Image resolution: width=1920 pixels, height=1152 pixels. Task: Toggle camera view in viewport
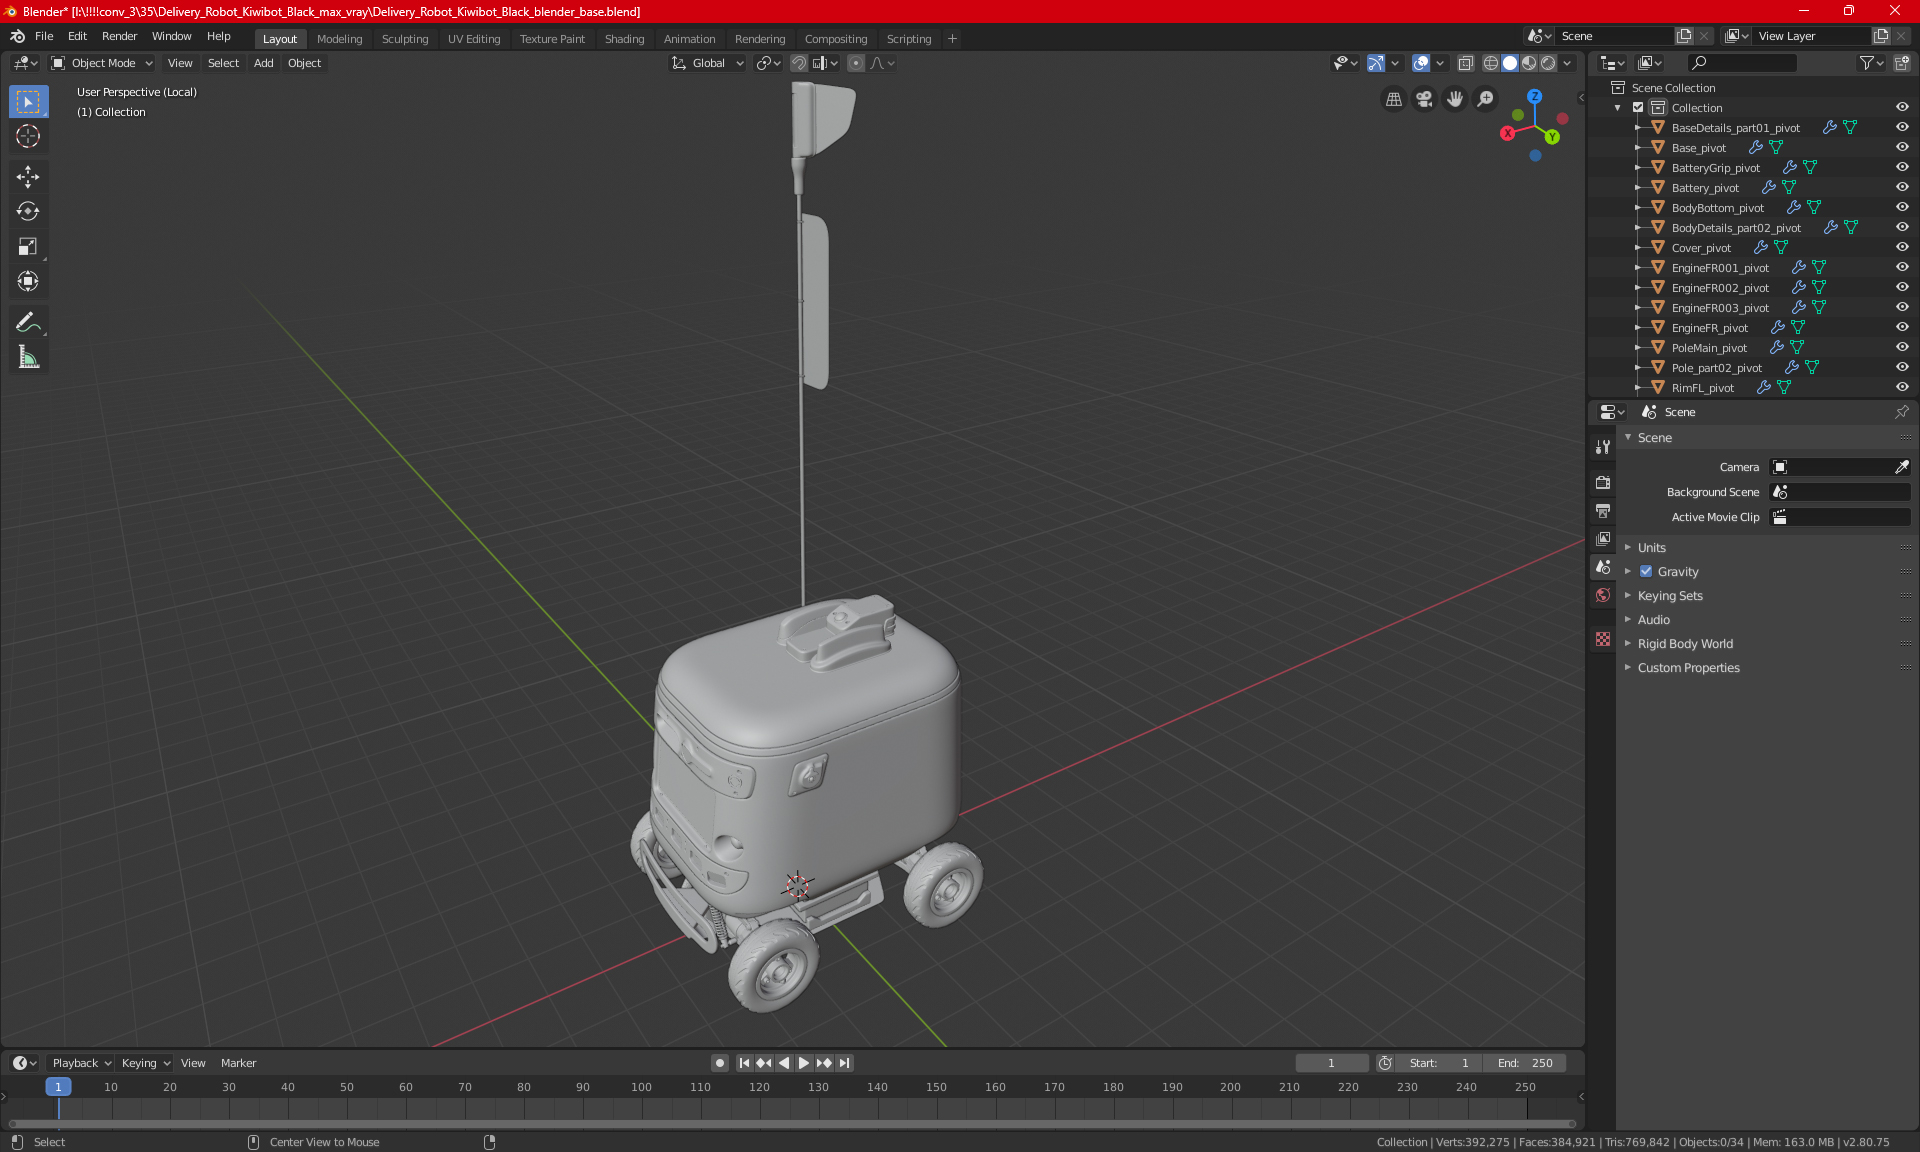(1424, 99)
